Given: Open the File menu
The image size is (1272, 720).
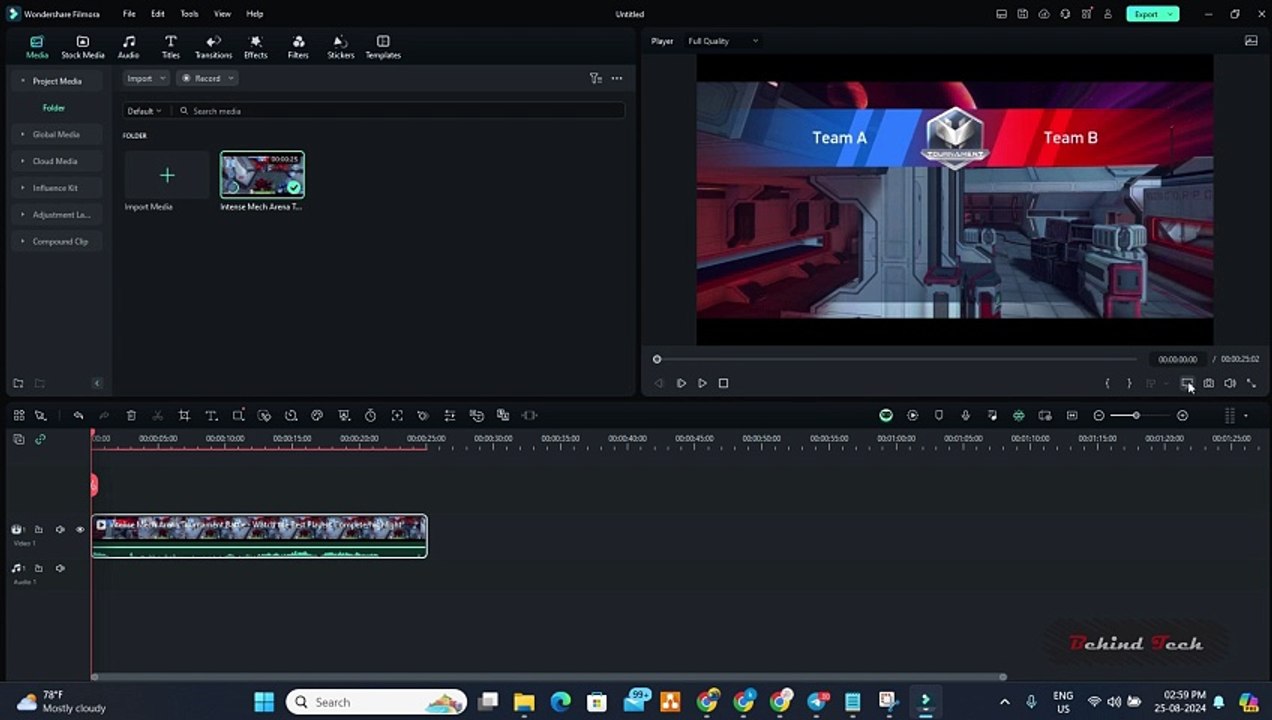Looking at the screenshot, I should pos(129,14).
